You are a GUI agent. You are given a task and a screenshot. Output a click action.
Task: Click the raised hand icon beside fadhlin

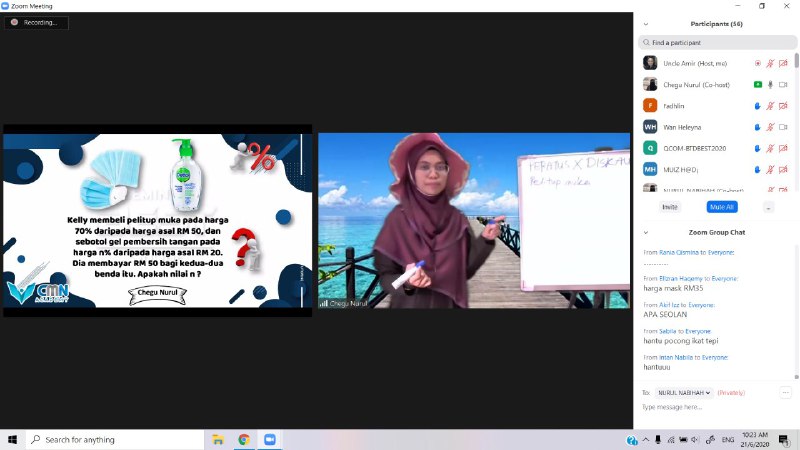757,105
